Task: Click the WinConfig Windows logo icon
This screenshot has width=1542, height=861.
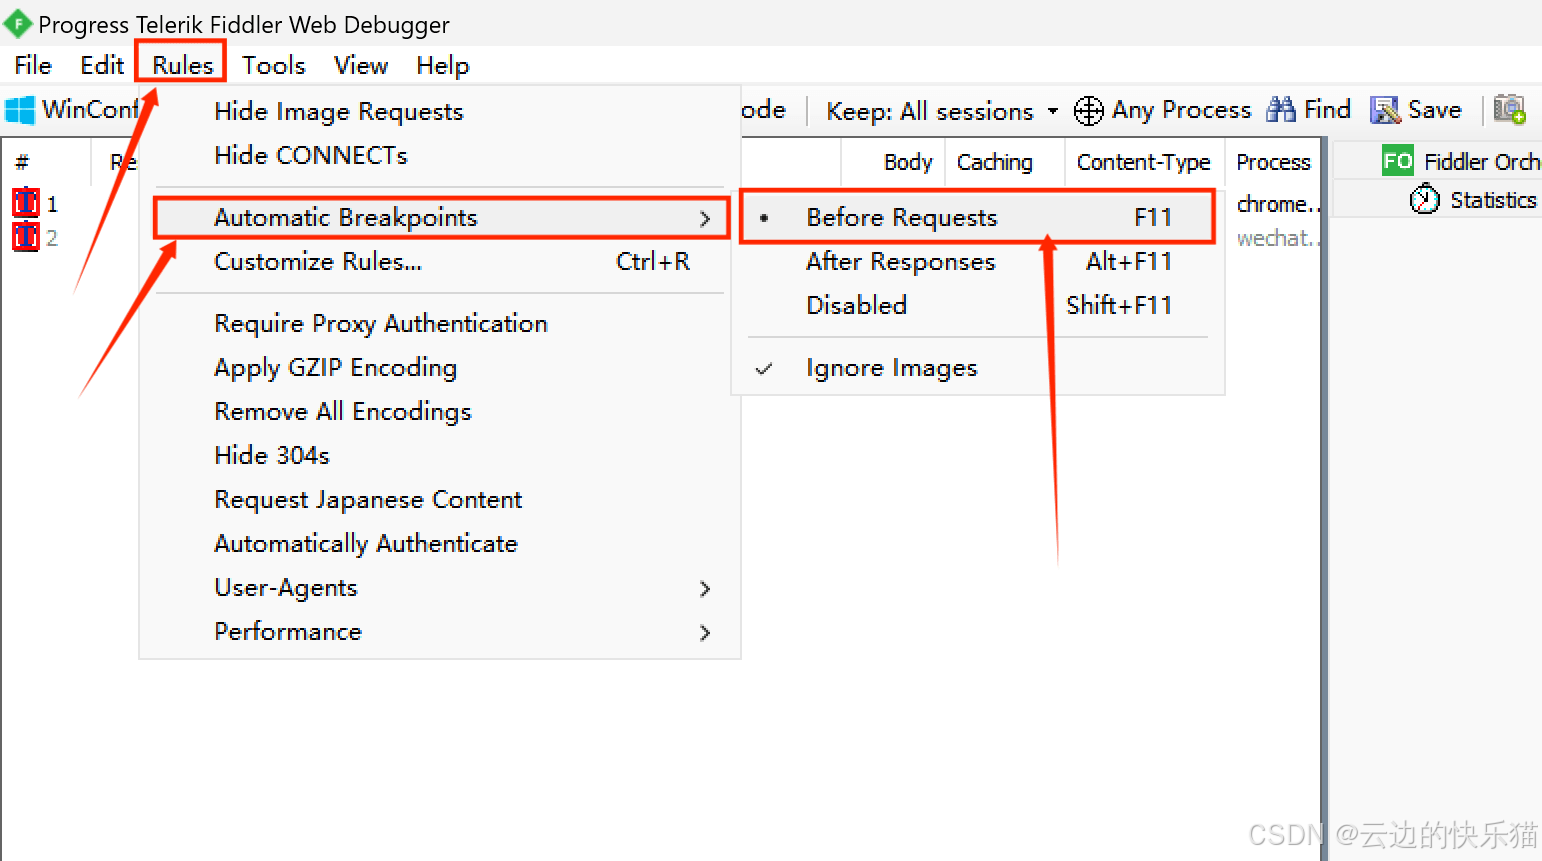Action: pyautogui.click(x=20, y=110)
